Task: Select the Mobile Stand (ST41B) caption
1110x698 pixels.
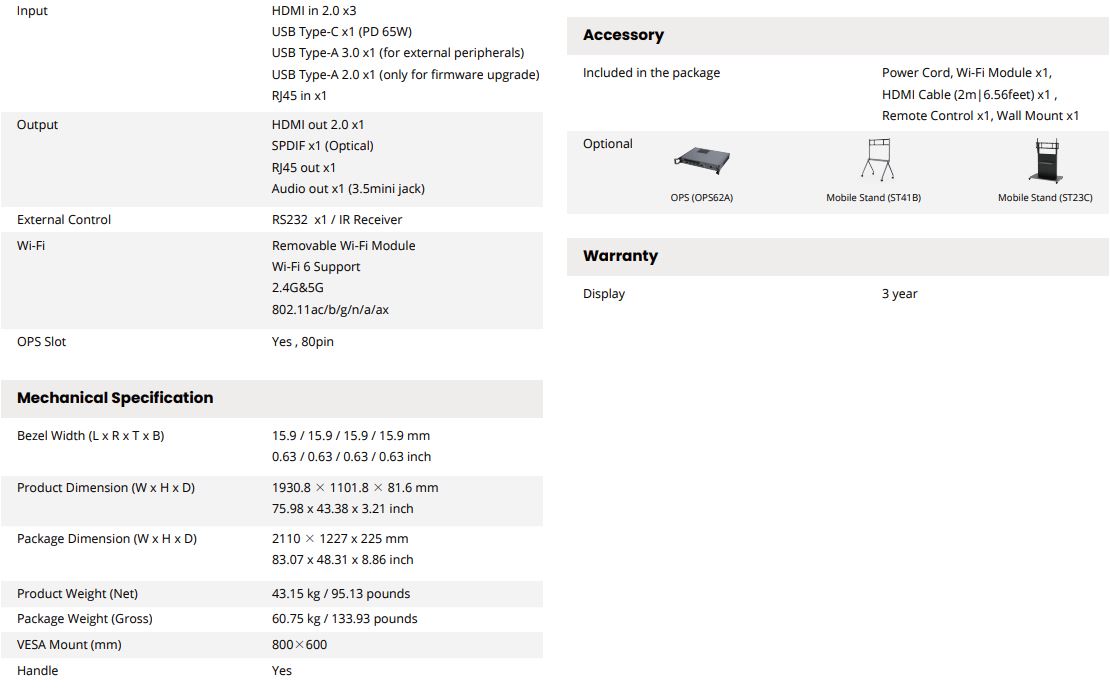Action: coord(874,198)
